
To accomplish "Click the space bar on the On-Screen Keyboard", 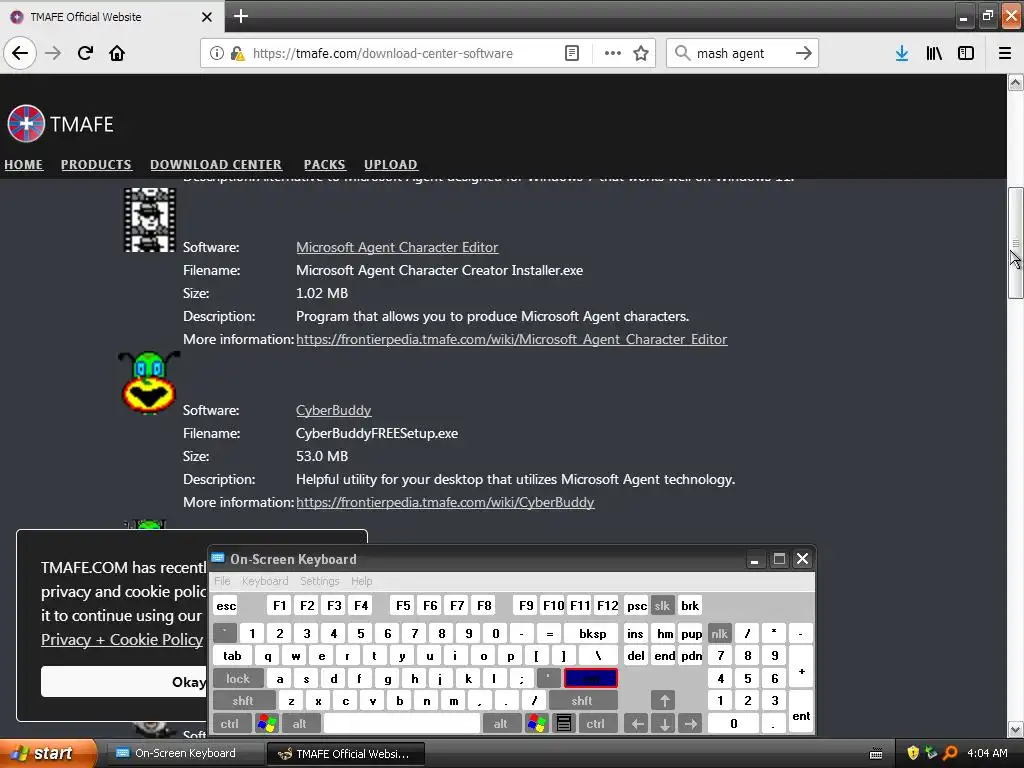I will [x=402, y=724].
